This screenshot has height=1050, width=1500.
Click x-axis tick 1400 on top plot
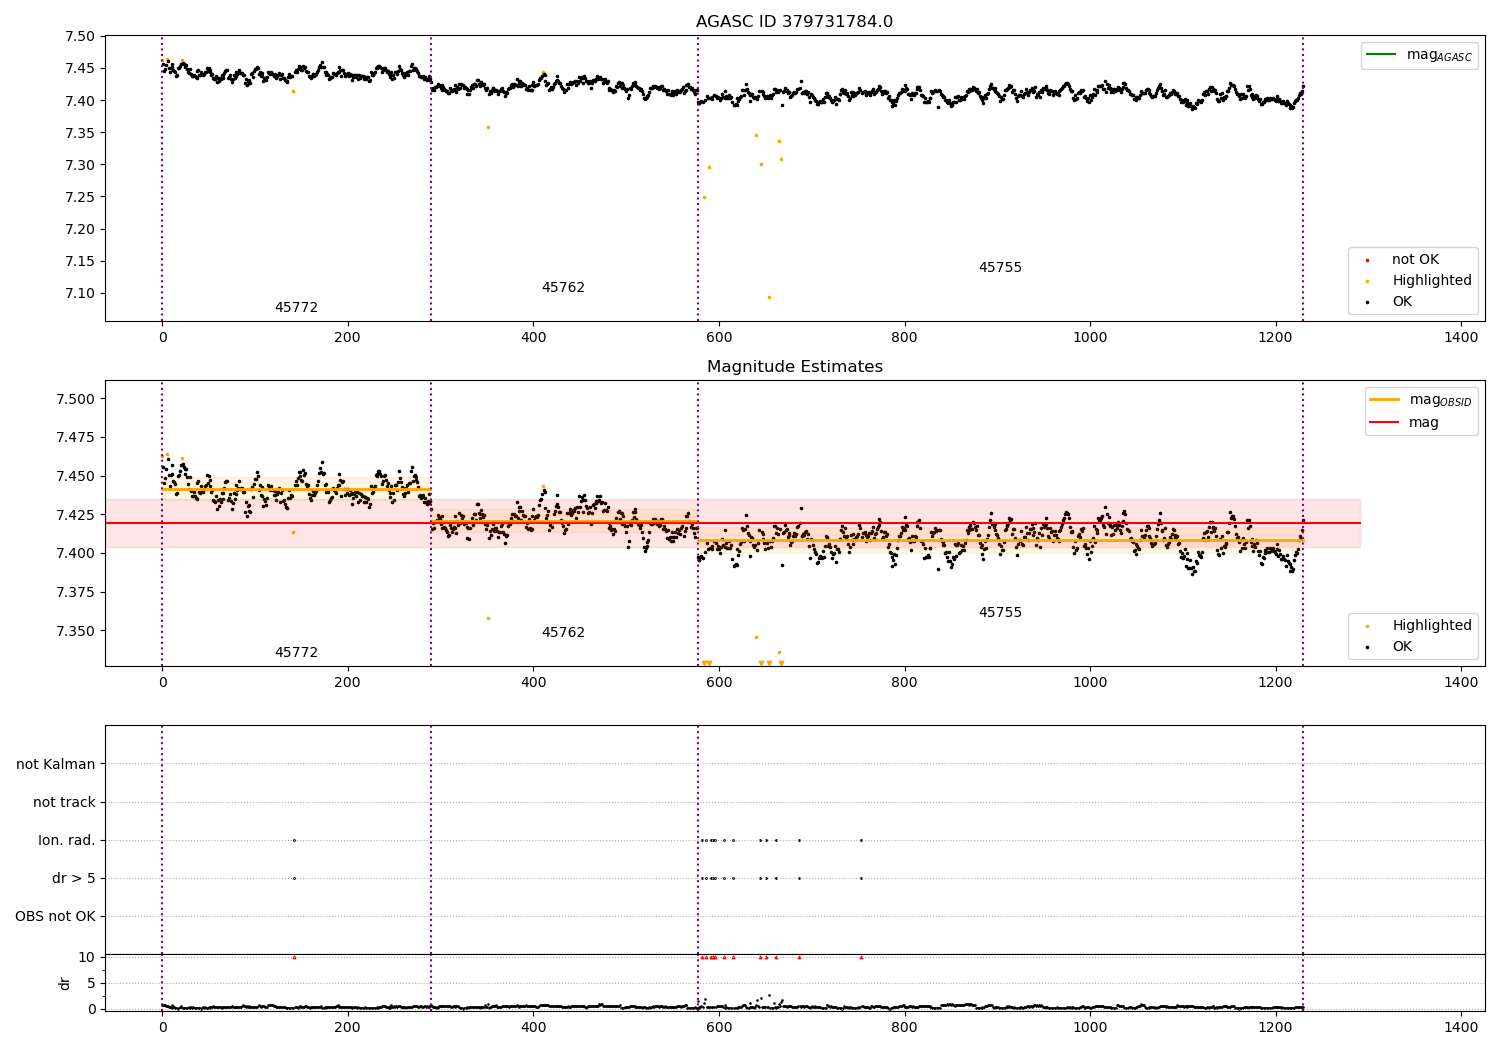[x=1461, y=337]
